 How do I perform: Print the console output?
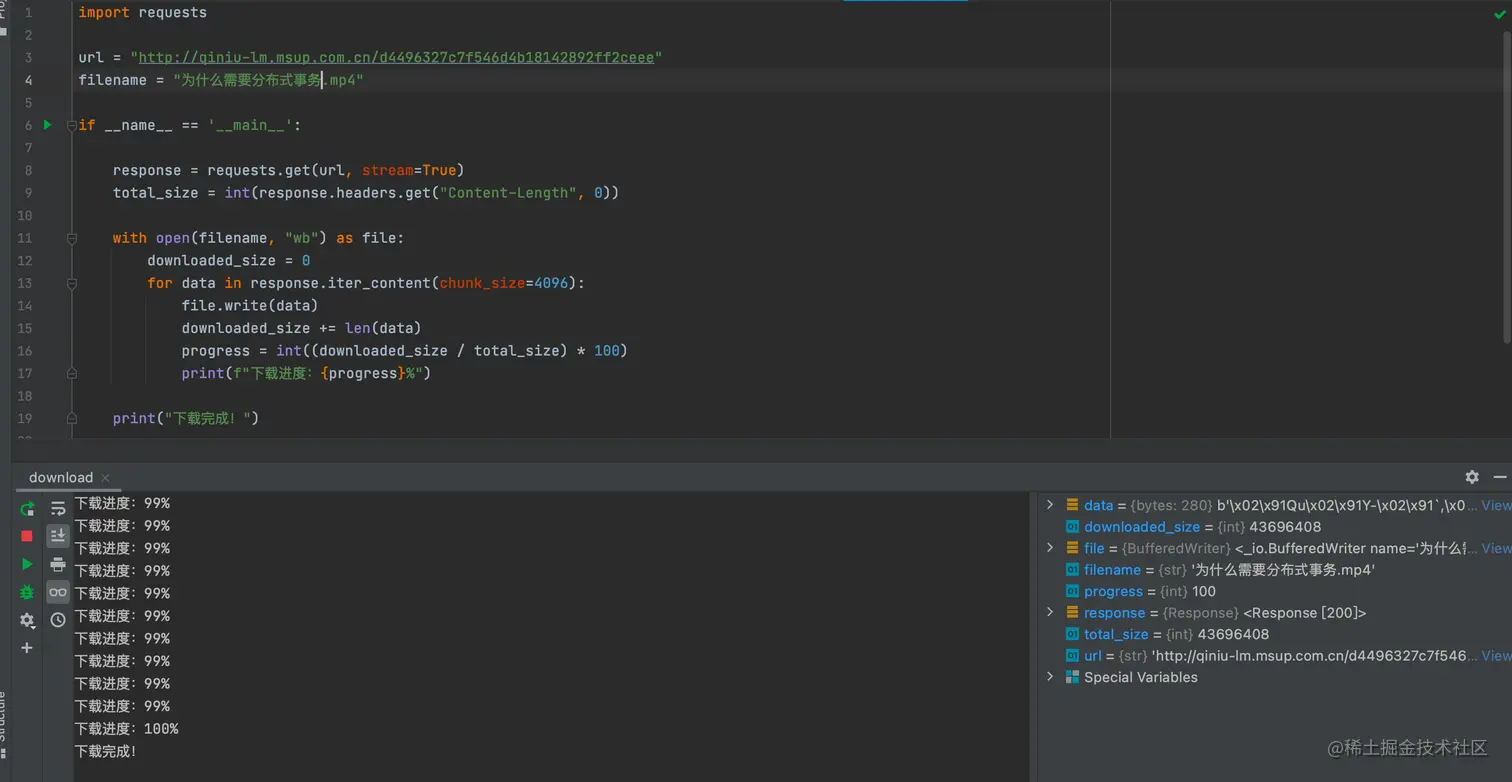click(x=58, y=564)
